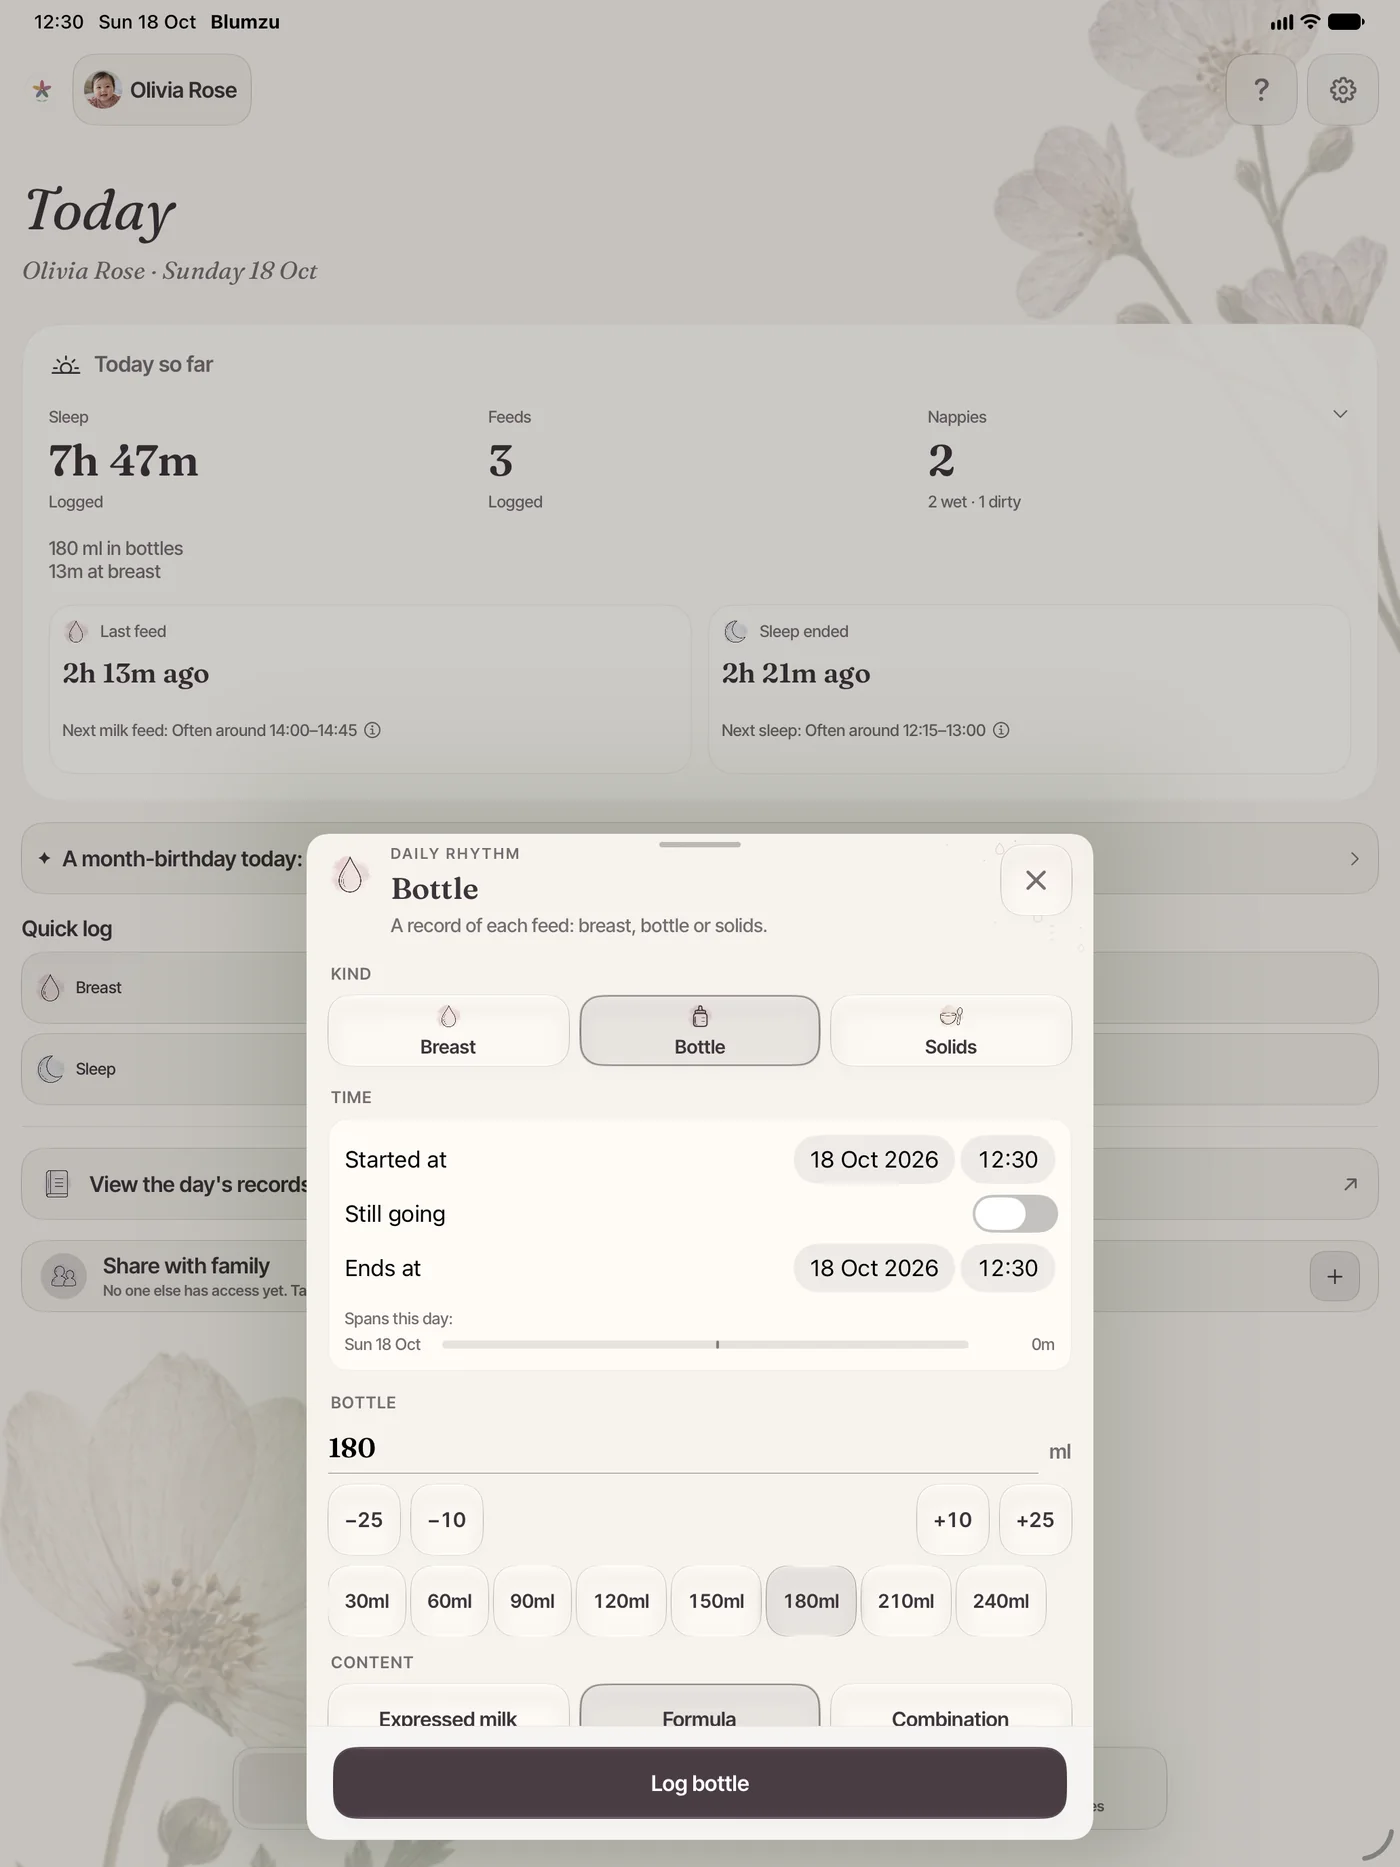Open the Started at date picker 18 Oct 2026
The width and height of the screenshot is (1400, 1867).
pyautogui.click(x=874, y=1160)
